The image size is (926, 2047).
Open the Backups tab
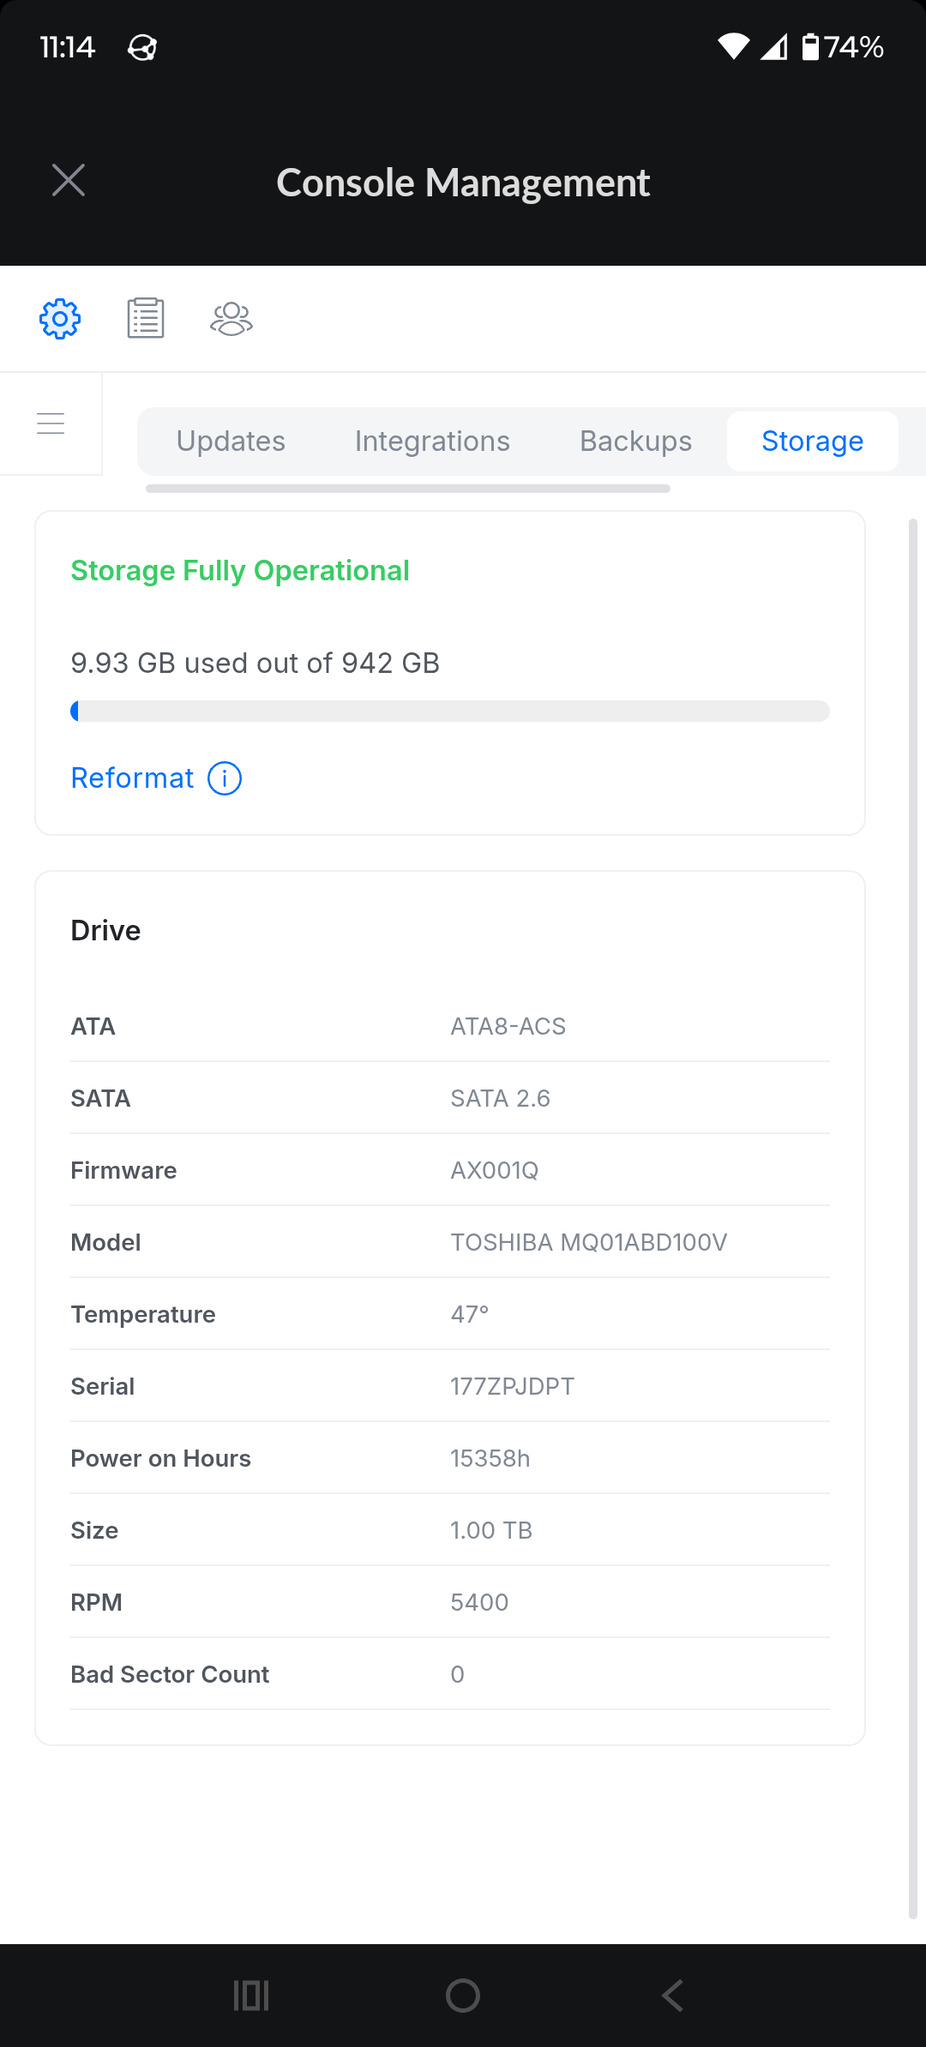tap(636, 441)
